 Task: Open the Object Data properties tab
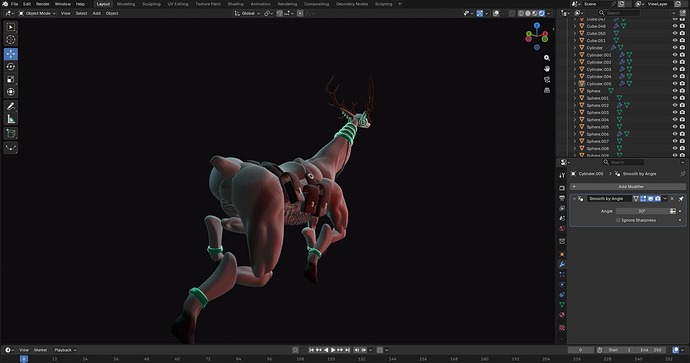point(562,304)
